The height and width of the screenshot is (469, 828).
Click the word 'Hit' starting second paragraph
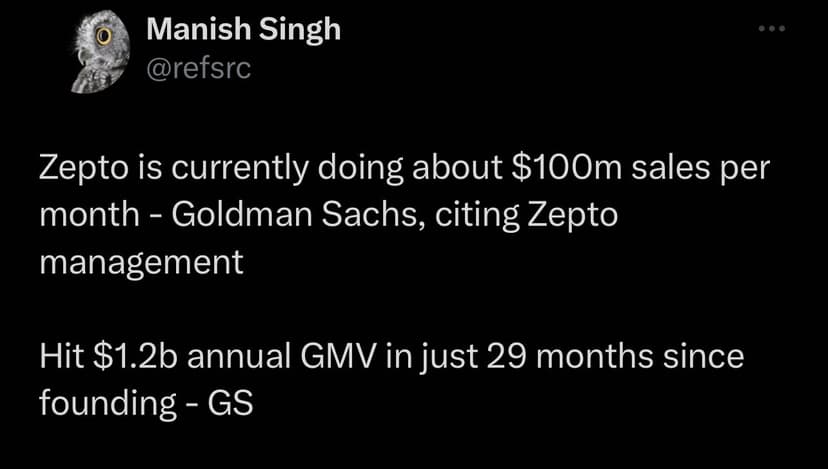click(60, 357)
